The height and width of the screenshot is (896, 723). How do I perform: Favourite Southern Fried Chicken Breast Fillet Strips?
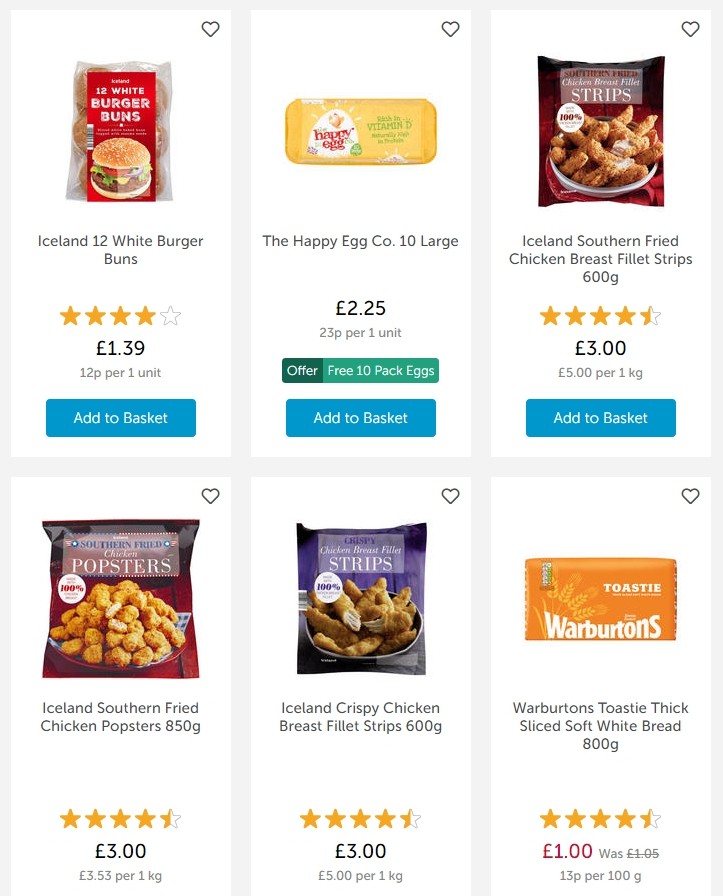(690, 30)
